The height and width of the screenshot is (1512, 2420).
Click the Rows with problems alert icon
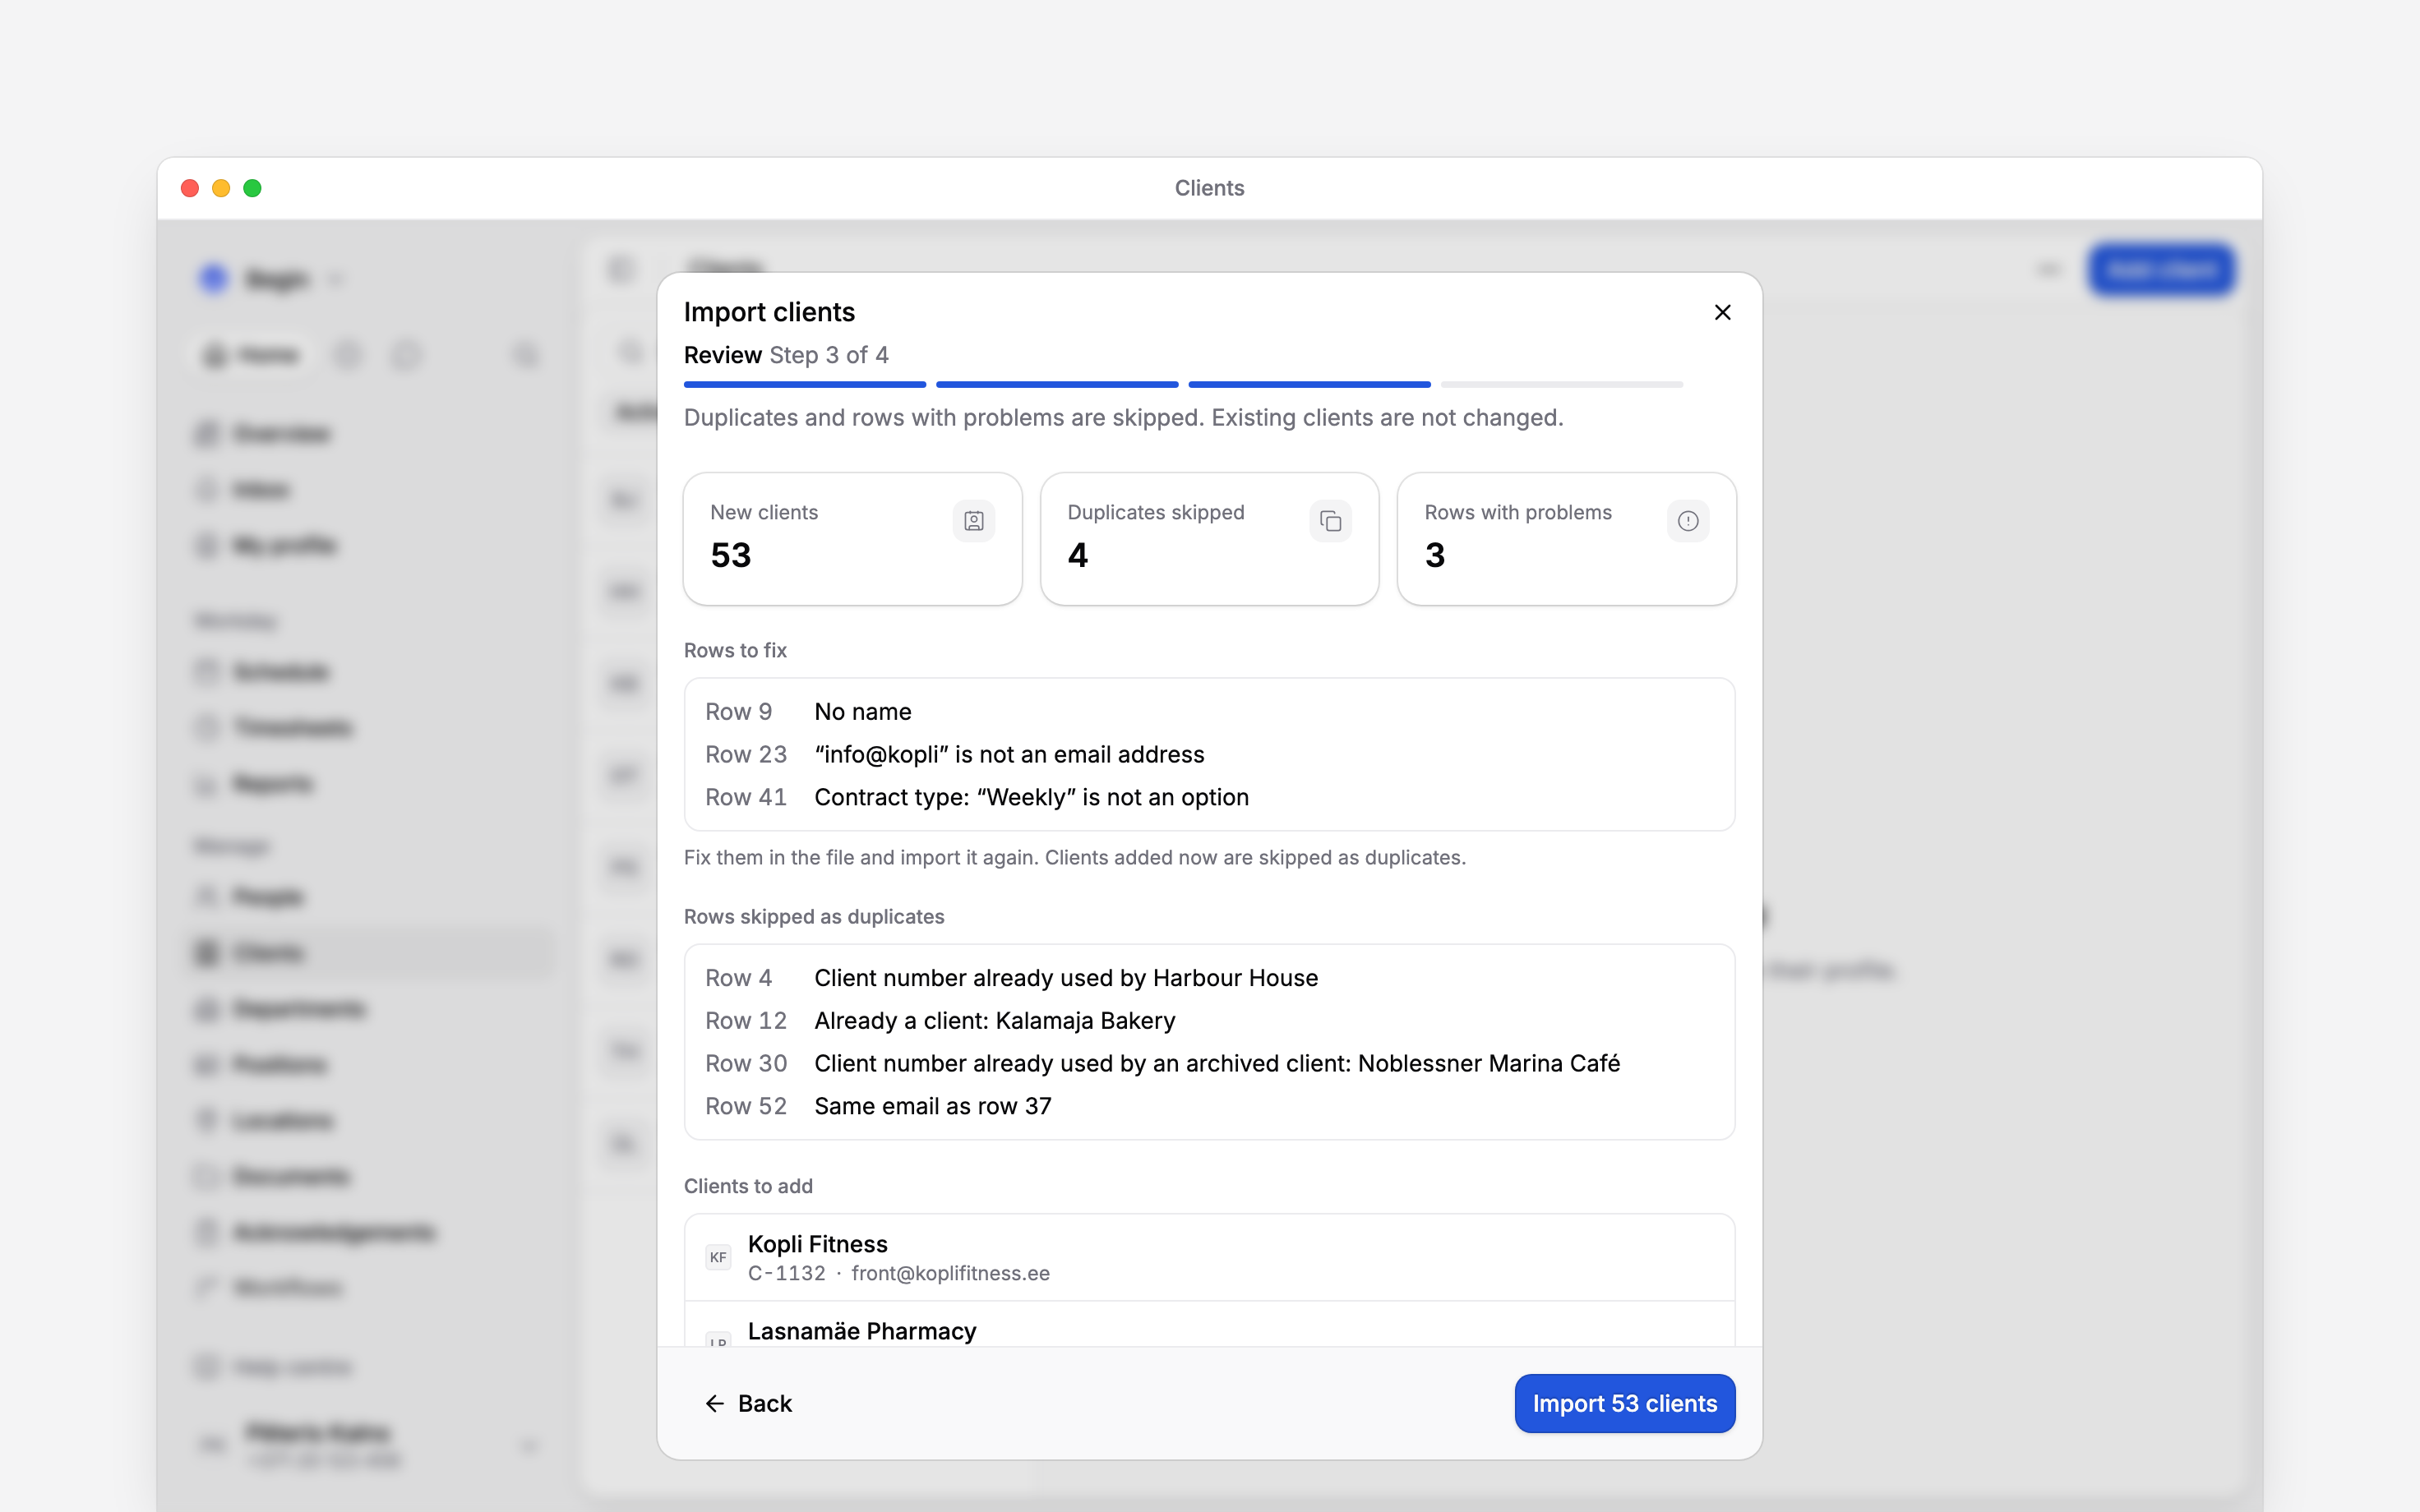pyautogui.click(x=1688, y=521)
